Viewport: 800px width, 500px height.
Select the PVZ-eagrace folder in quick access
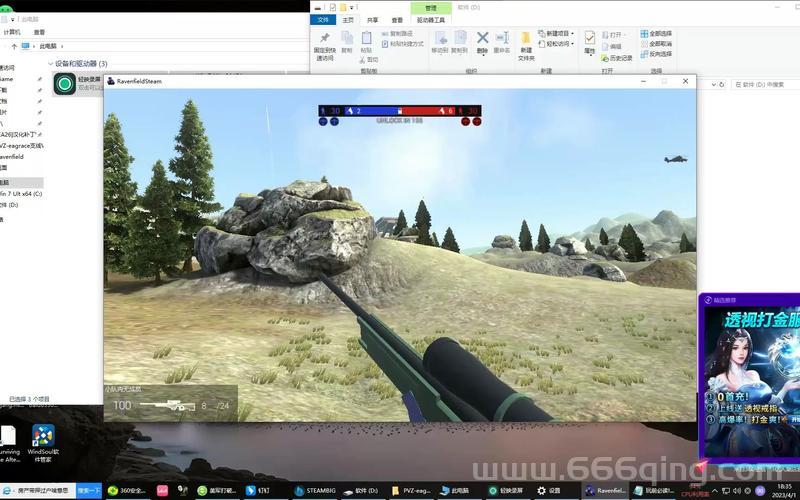[21, 145]
